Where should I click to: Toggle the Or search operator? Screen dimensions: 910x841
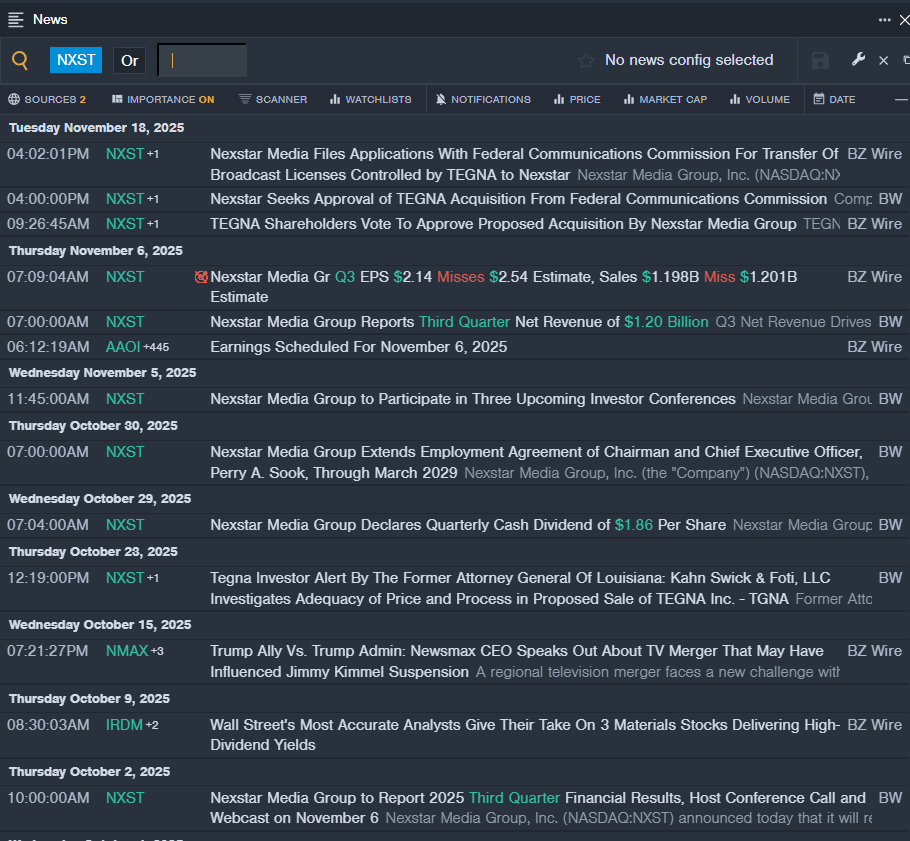pos(129,60)
